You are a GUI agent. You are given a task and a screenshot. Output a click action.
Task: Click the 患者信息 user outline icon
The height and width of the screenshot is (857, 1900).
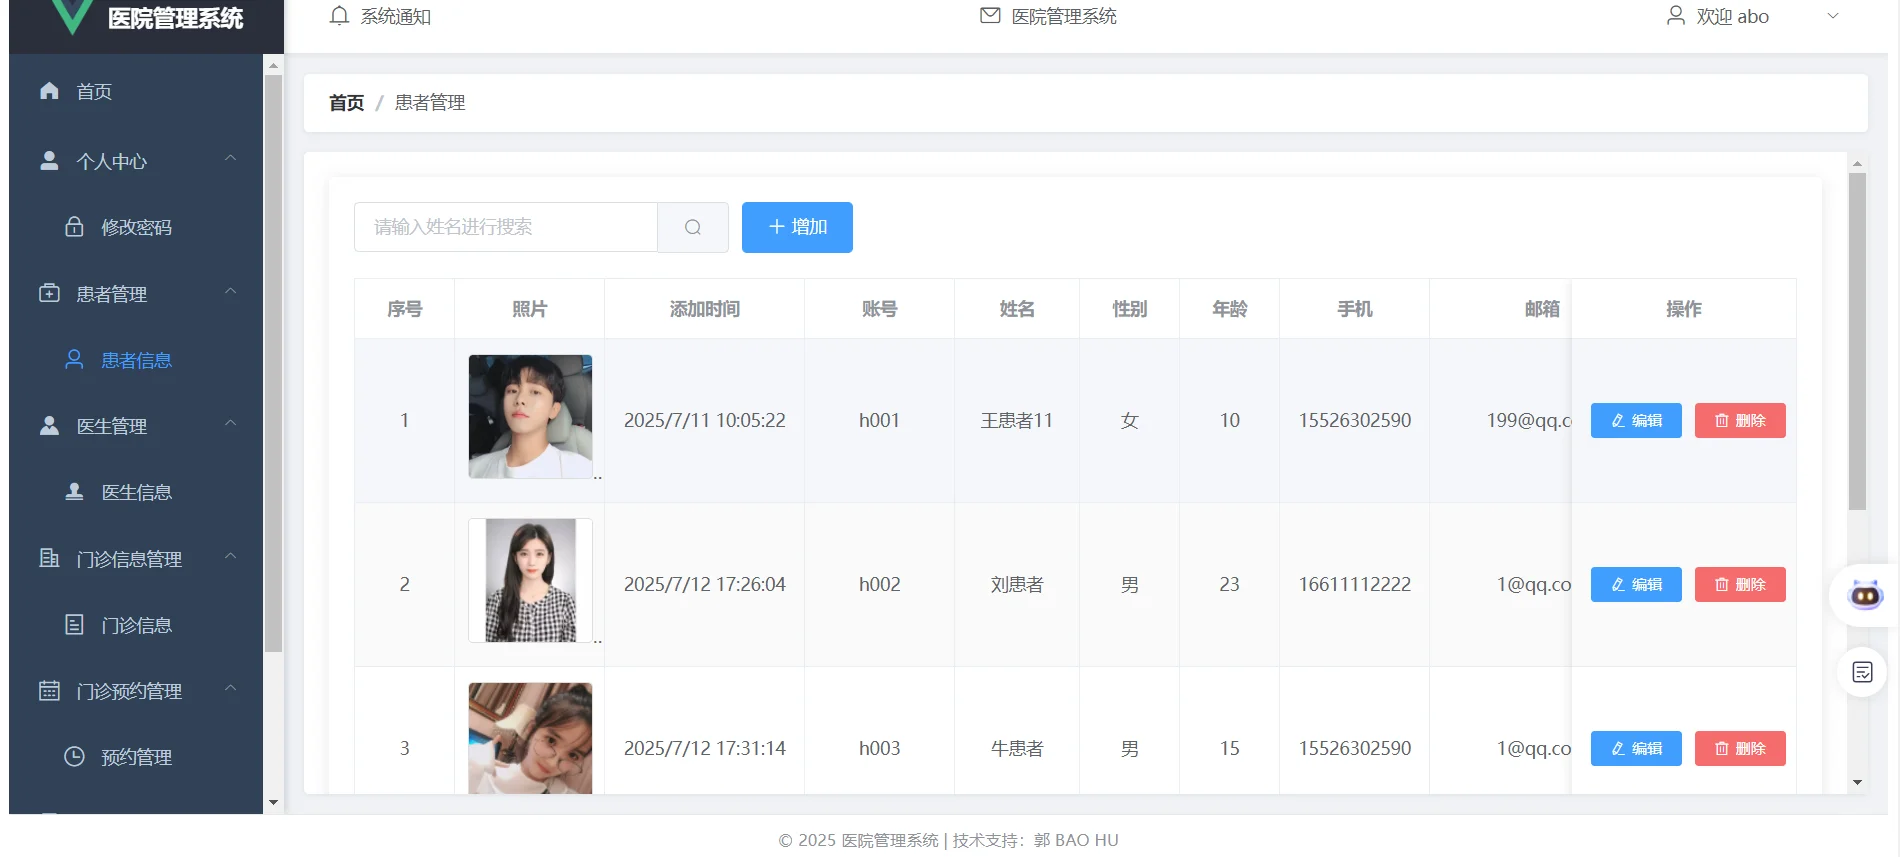click(74, 360)
